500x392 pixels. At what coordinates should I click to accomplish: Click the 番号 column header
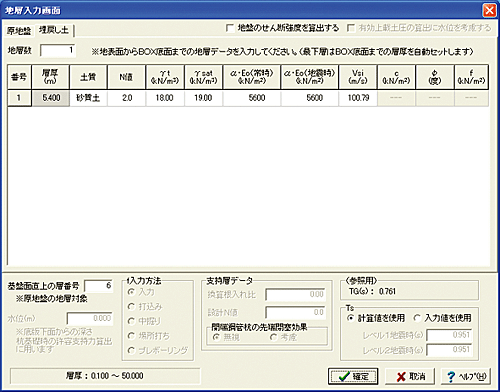[19, 77]
